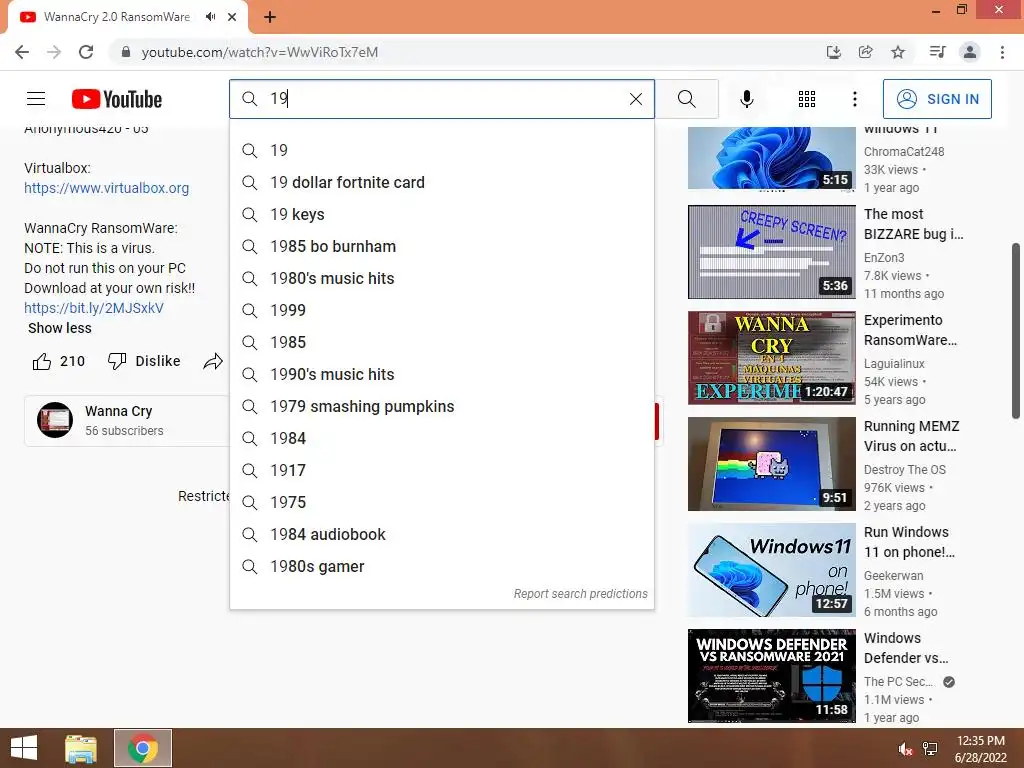Open YouTube settings three-dot menu
1024x768 pixels.
(x=854, y=99)
